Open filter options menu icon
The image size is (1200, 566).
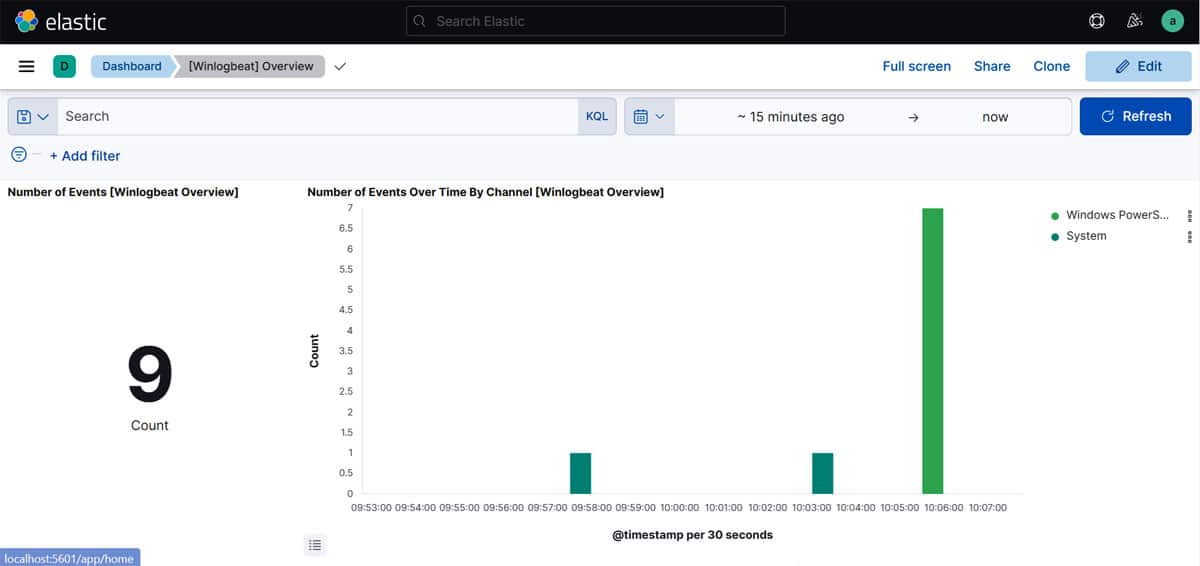pos(19,155)
